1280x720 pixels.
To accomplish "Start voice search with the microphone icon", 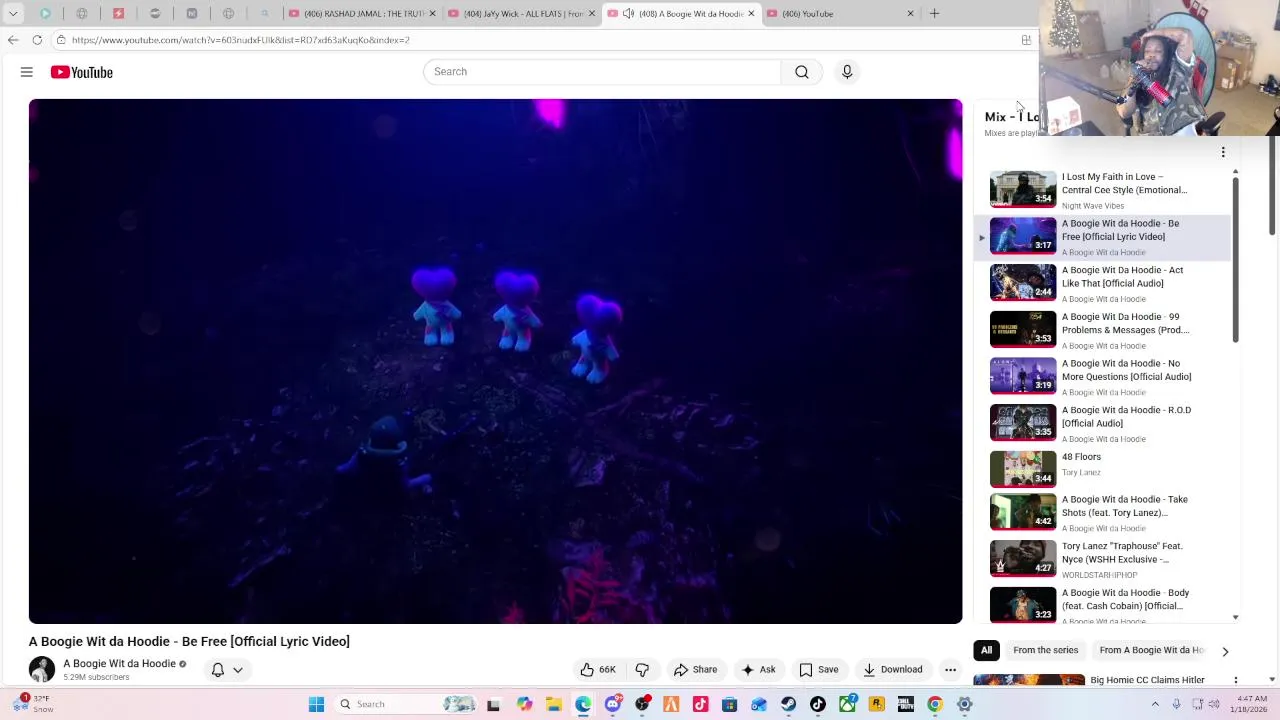I will pyautogui.click(x=847, y=72).
